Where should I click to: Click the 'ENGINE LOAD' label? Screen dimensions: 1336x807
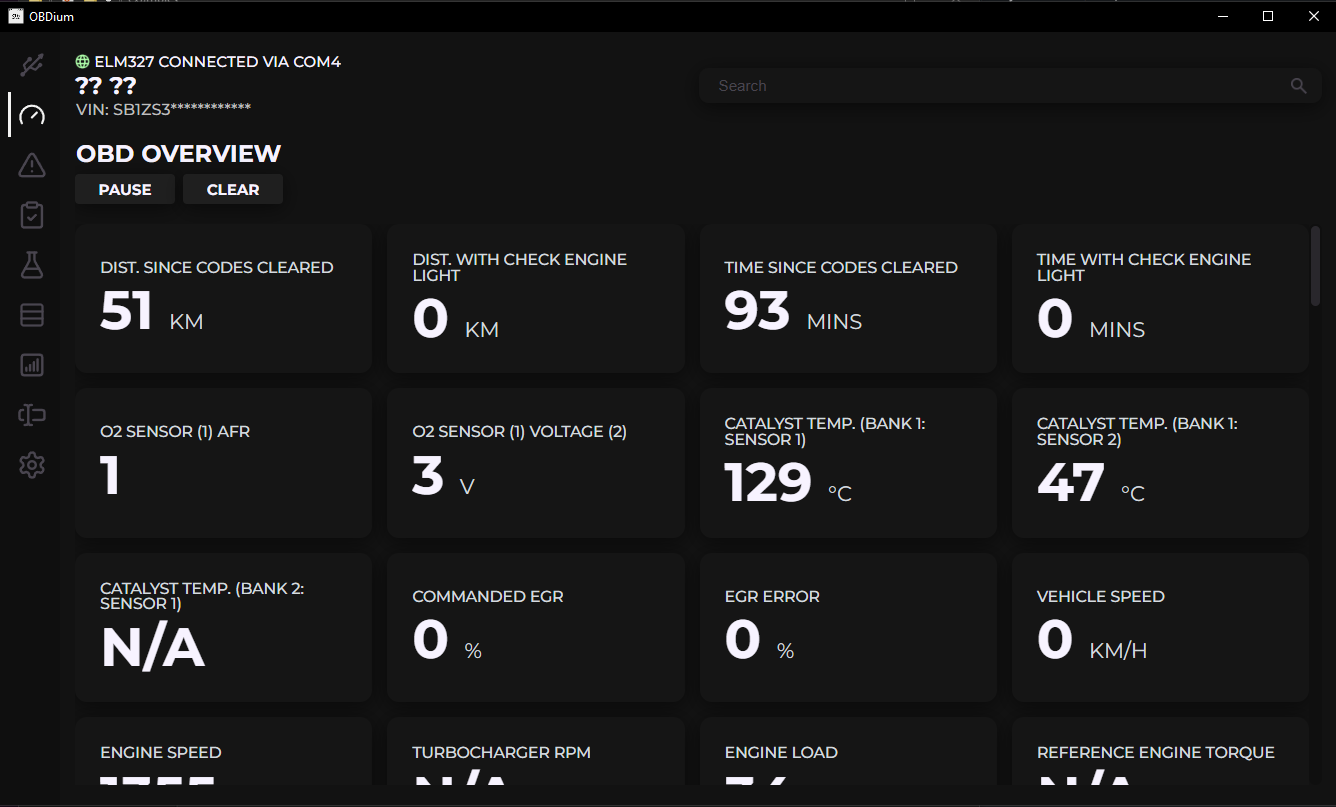[781, 752]
